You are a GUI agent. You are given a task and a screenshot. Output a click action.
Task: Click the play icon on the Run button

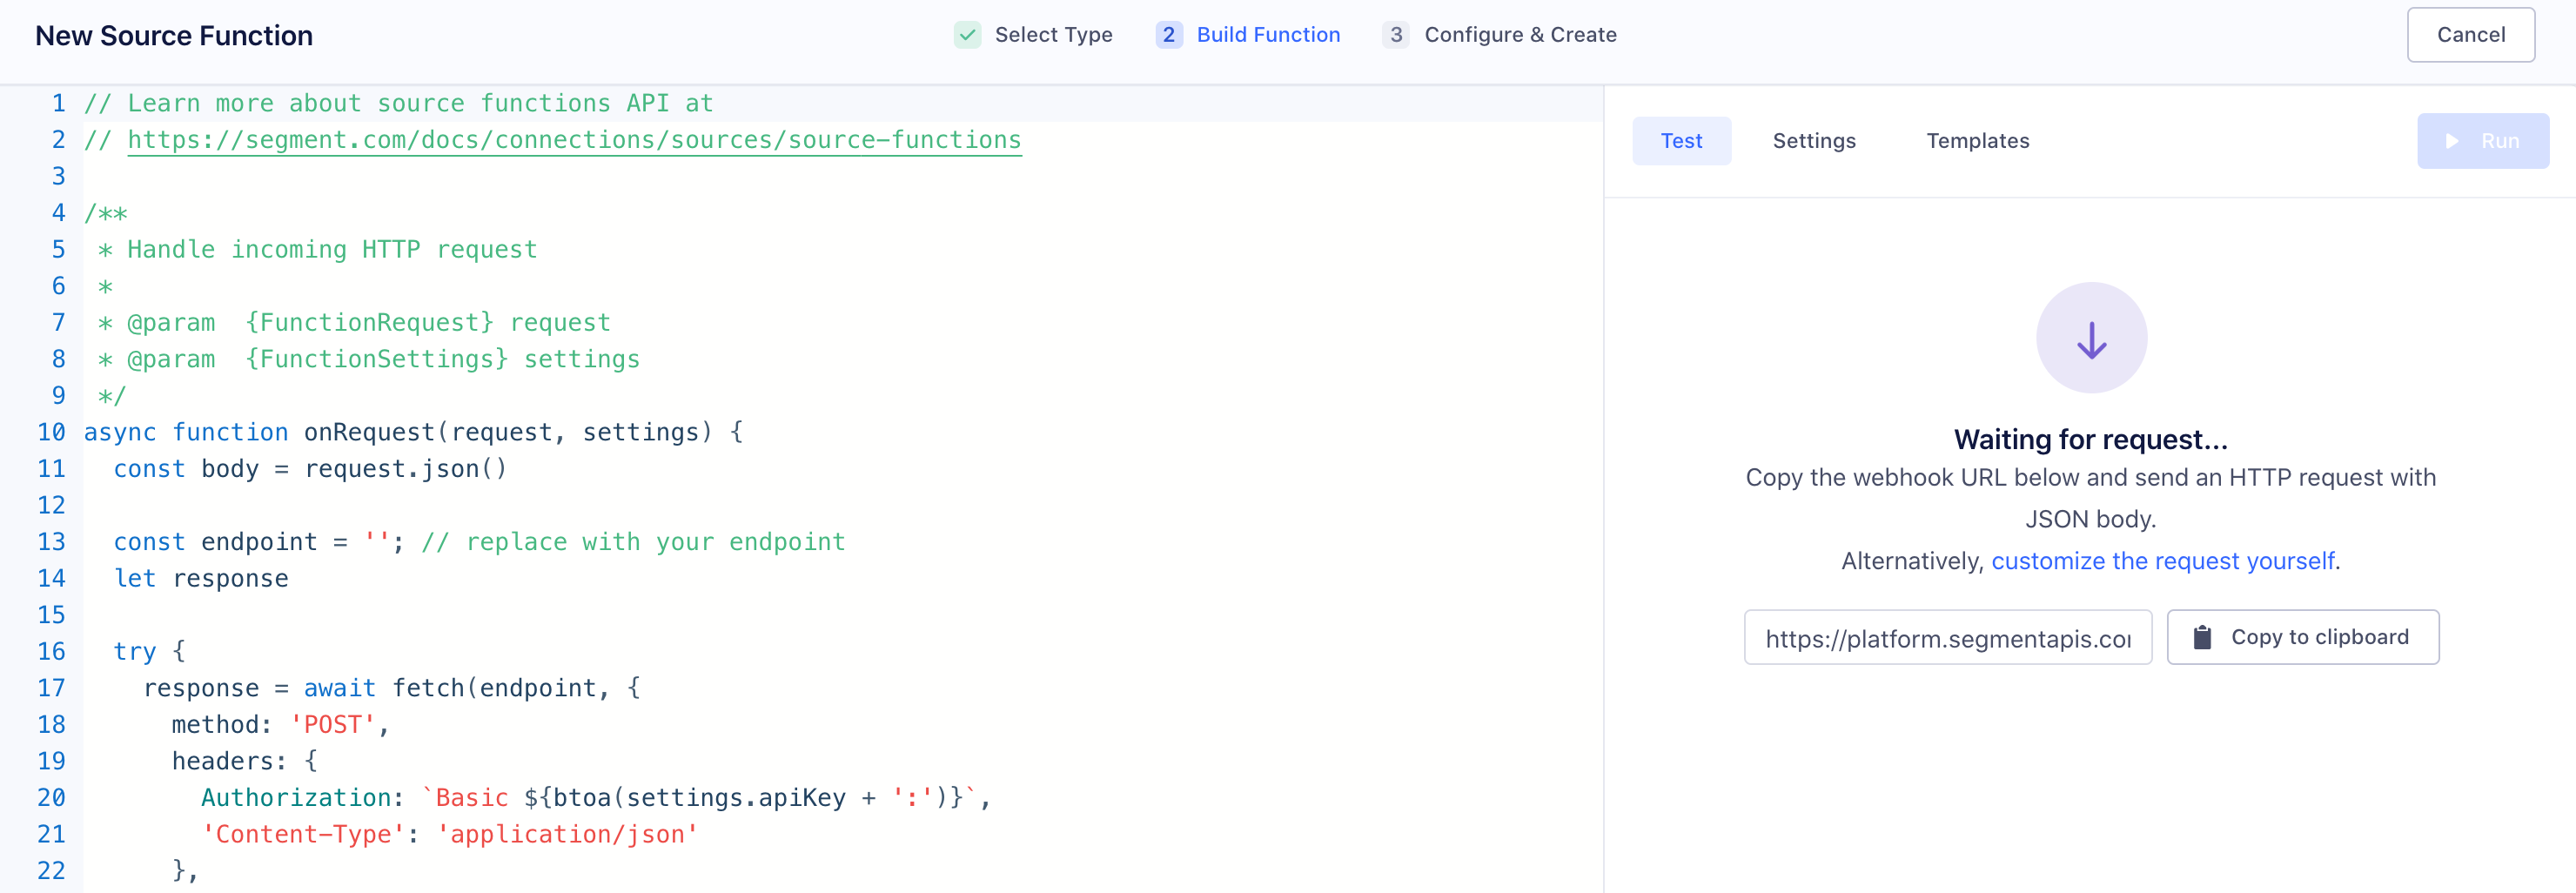click(2452, 141)
